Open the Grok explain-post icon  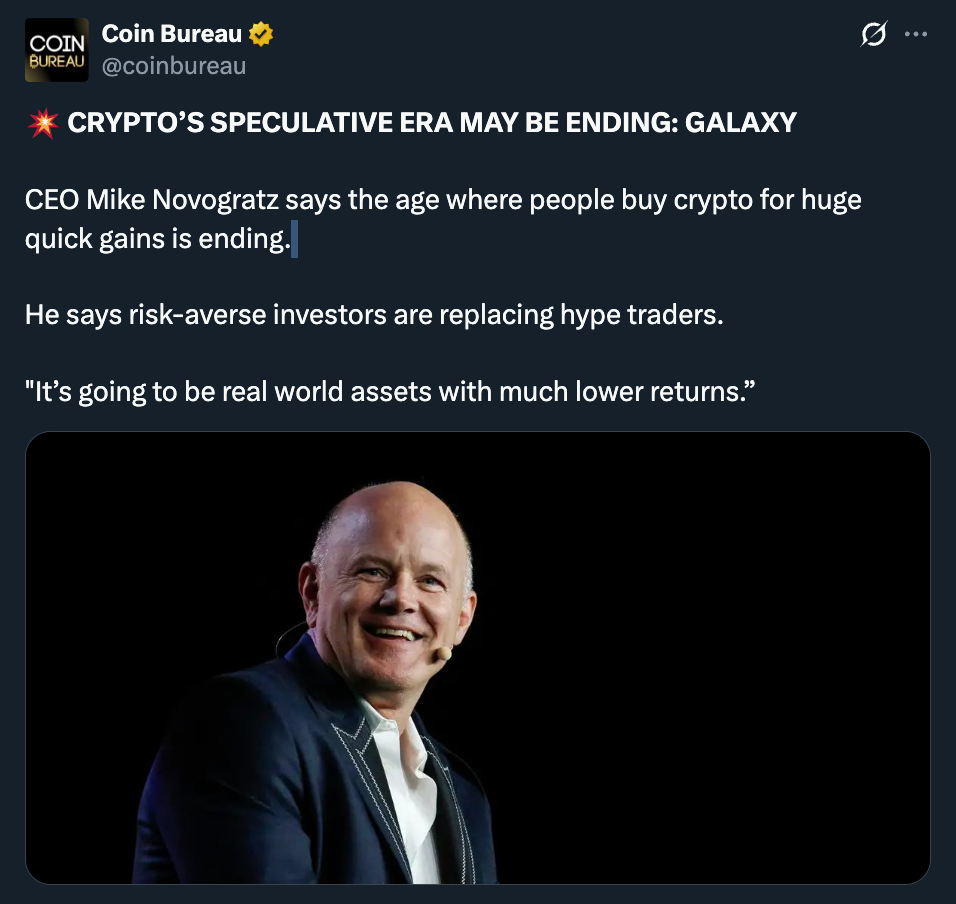(873, 35)
